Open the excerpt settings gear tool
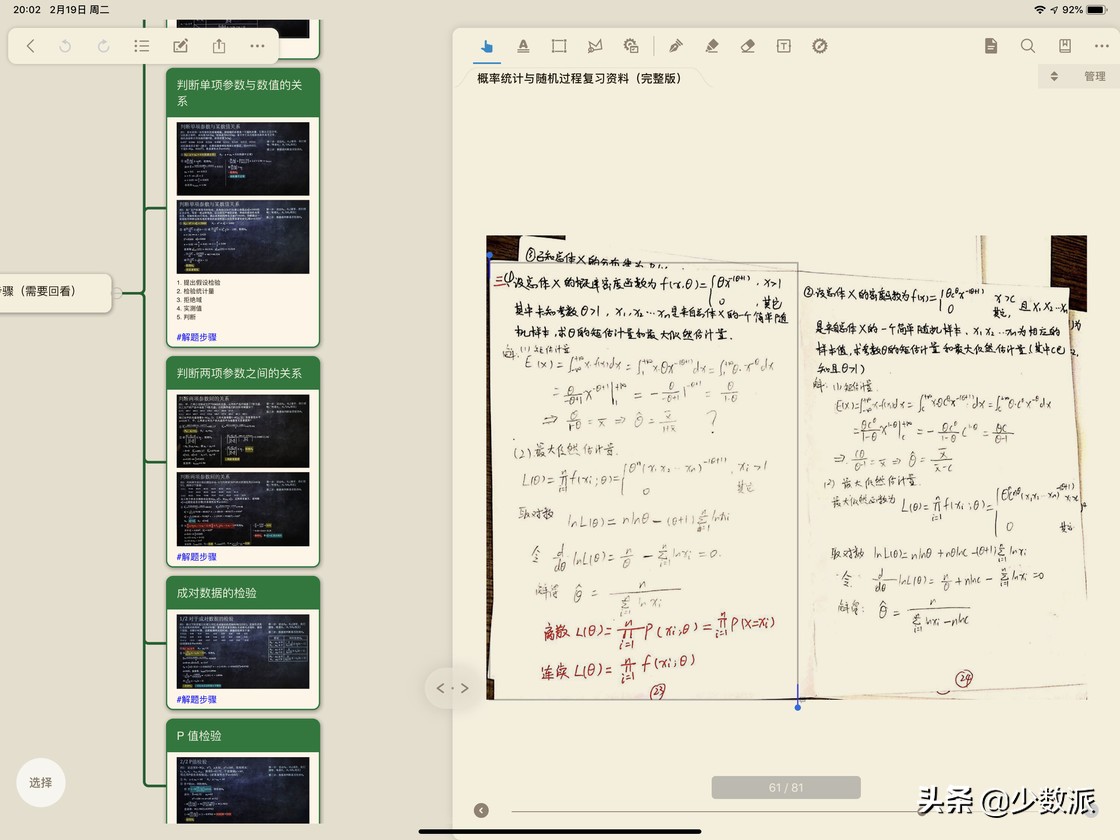Screen dimensions: 1120x840 pyautogui.click(x=631, y=46)
